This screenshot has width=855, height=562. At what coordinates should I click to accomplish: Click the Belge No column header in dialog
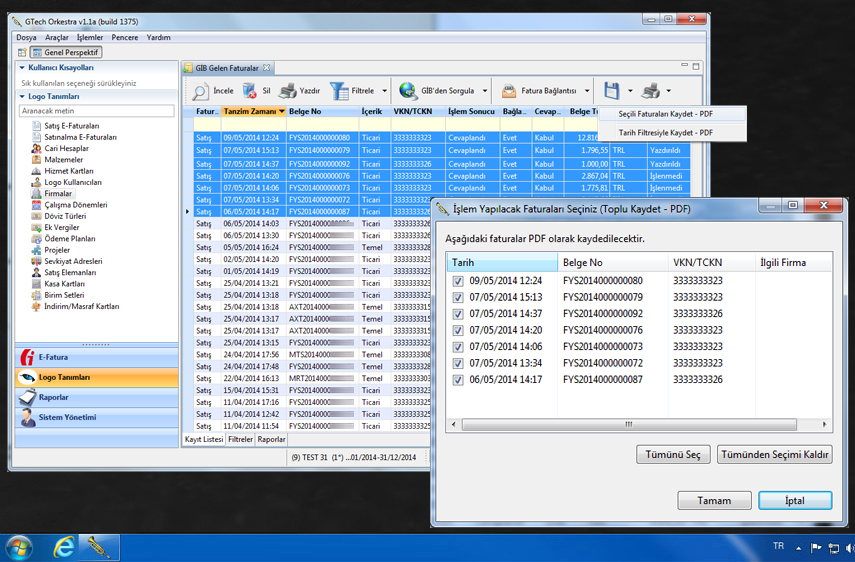pyautogui.click(x=612, y=263)
